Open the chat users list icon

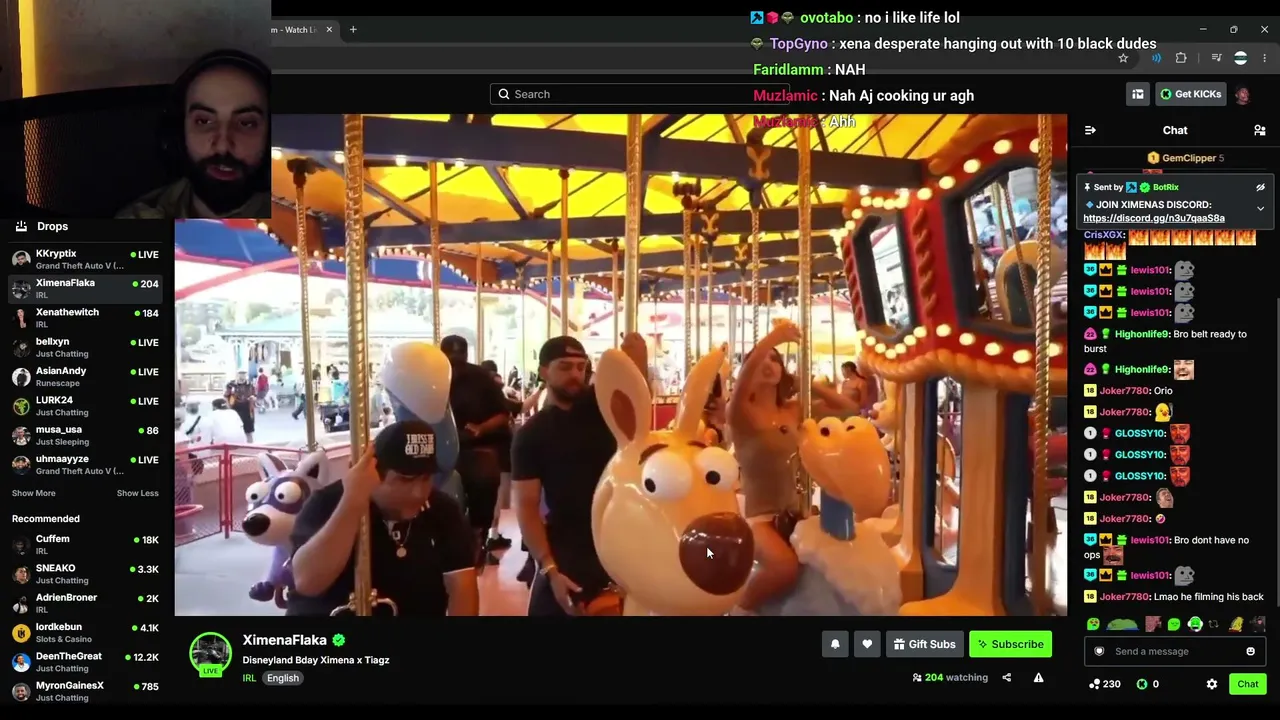1260,130
